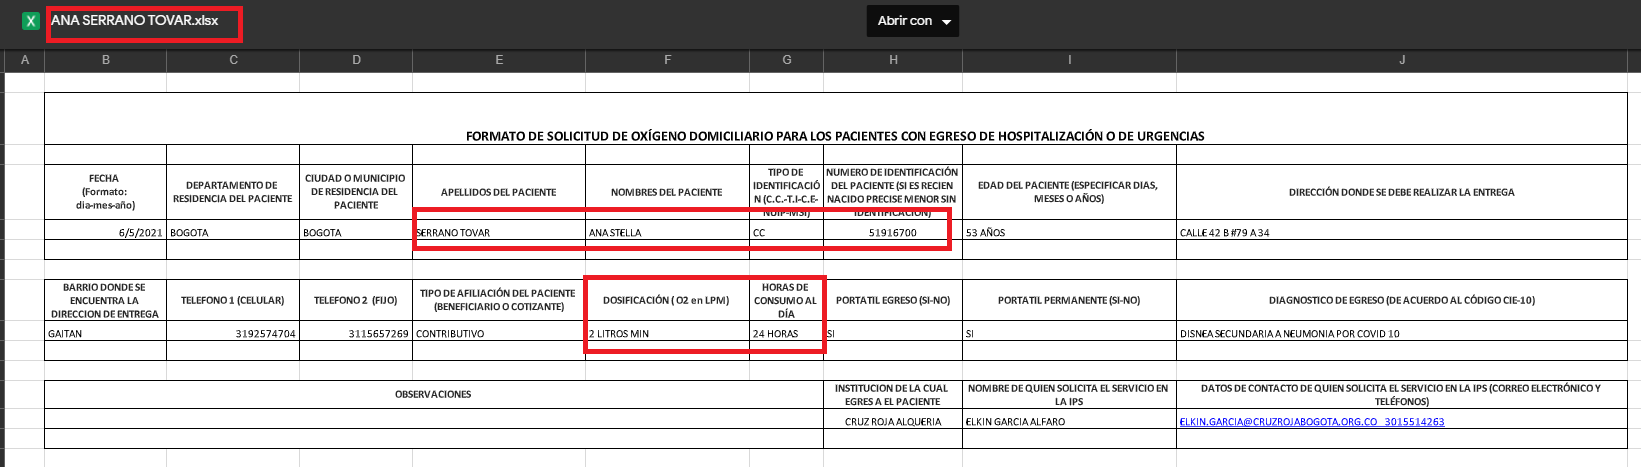Select the cell SERRANO TOVAR
The image size is (1641, 467).
click(x=499, y=232)
